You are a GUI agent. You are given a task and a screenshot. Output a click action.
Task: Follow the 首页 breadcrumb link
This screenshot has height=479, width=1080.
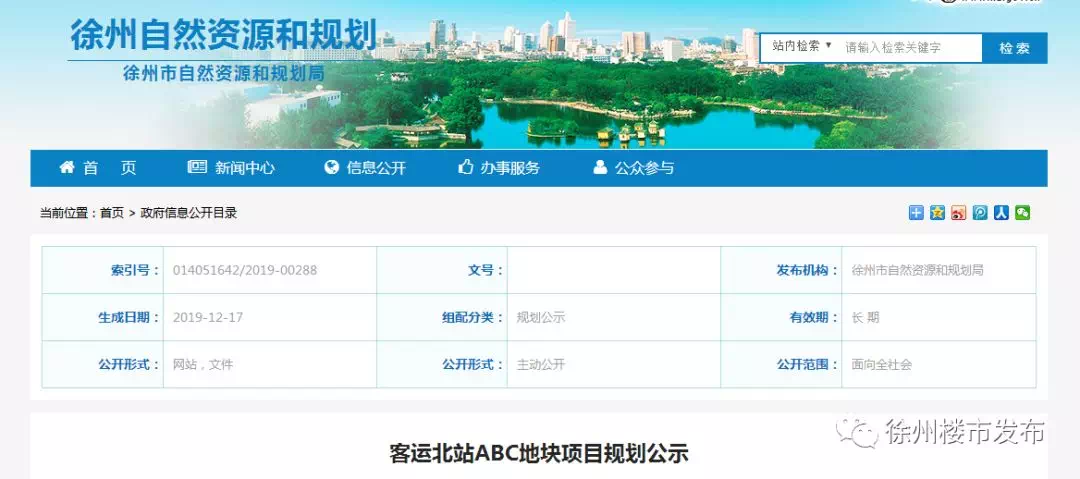click(x=112, y=213)
